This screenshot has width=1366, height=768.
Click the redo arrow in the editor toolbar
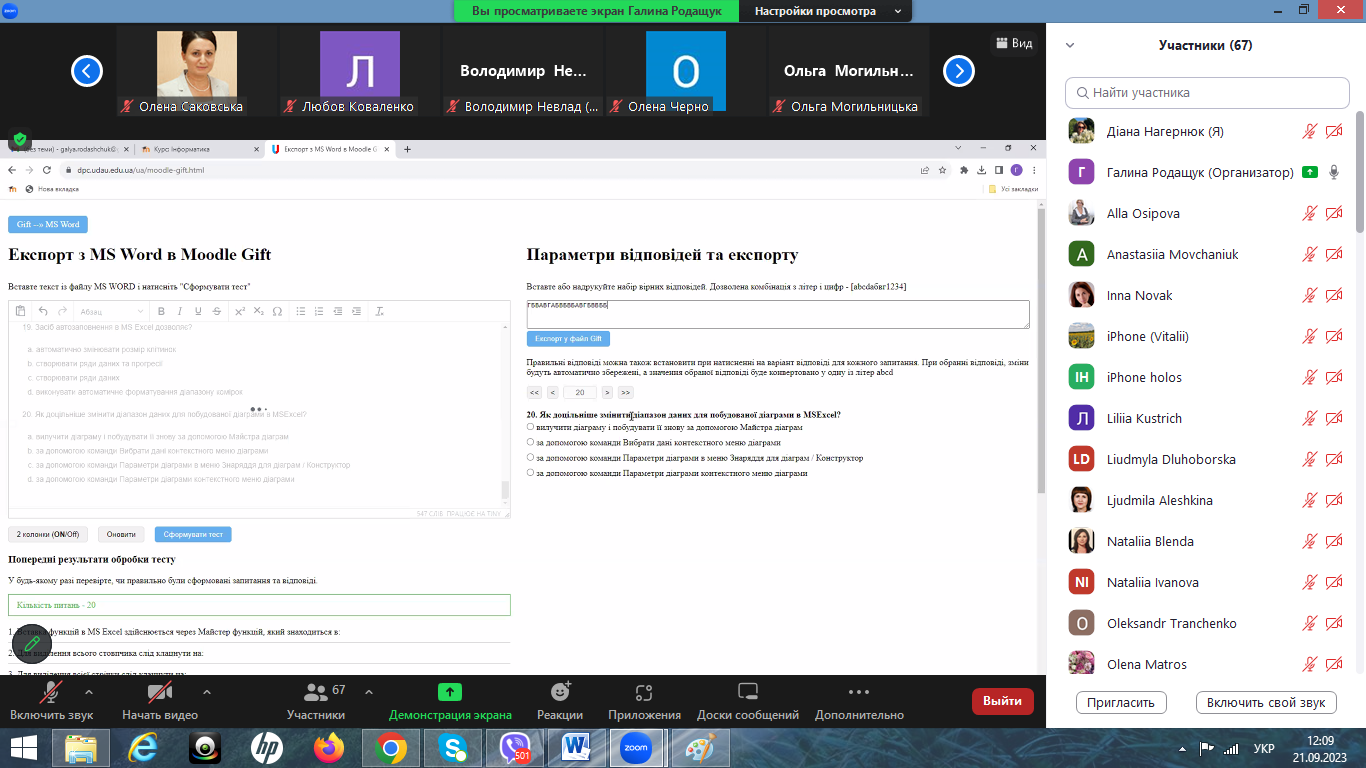tap(62, 312)
